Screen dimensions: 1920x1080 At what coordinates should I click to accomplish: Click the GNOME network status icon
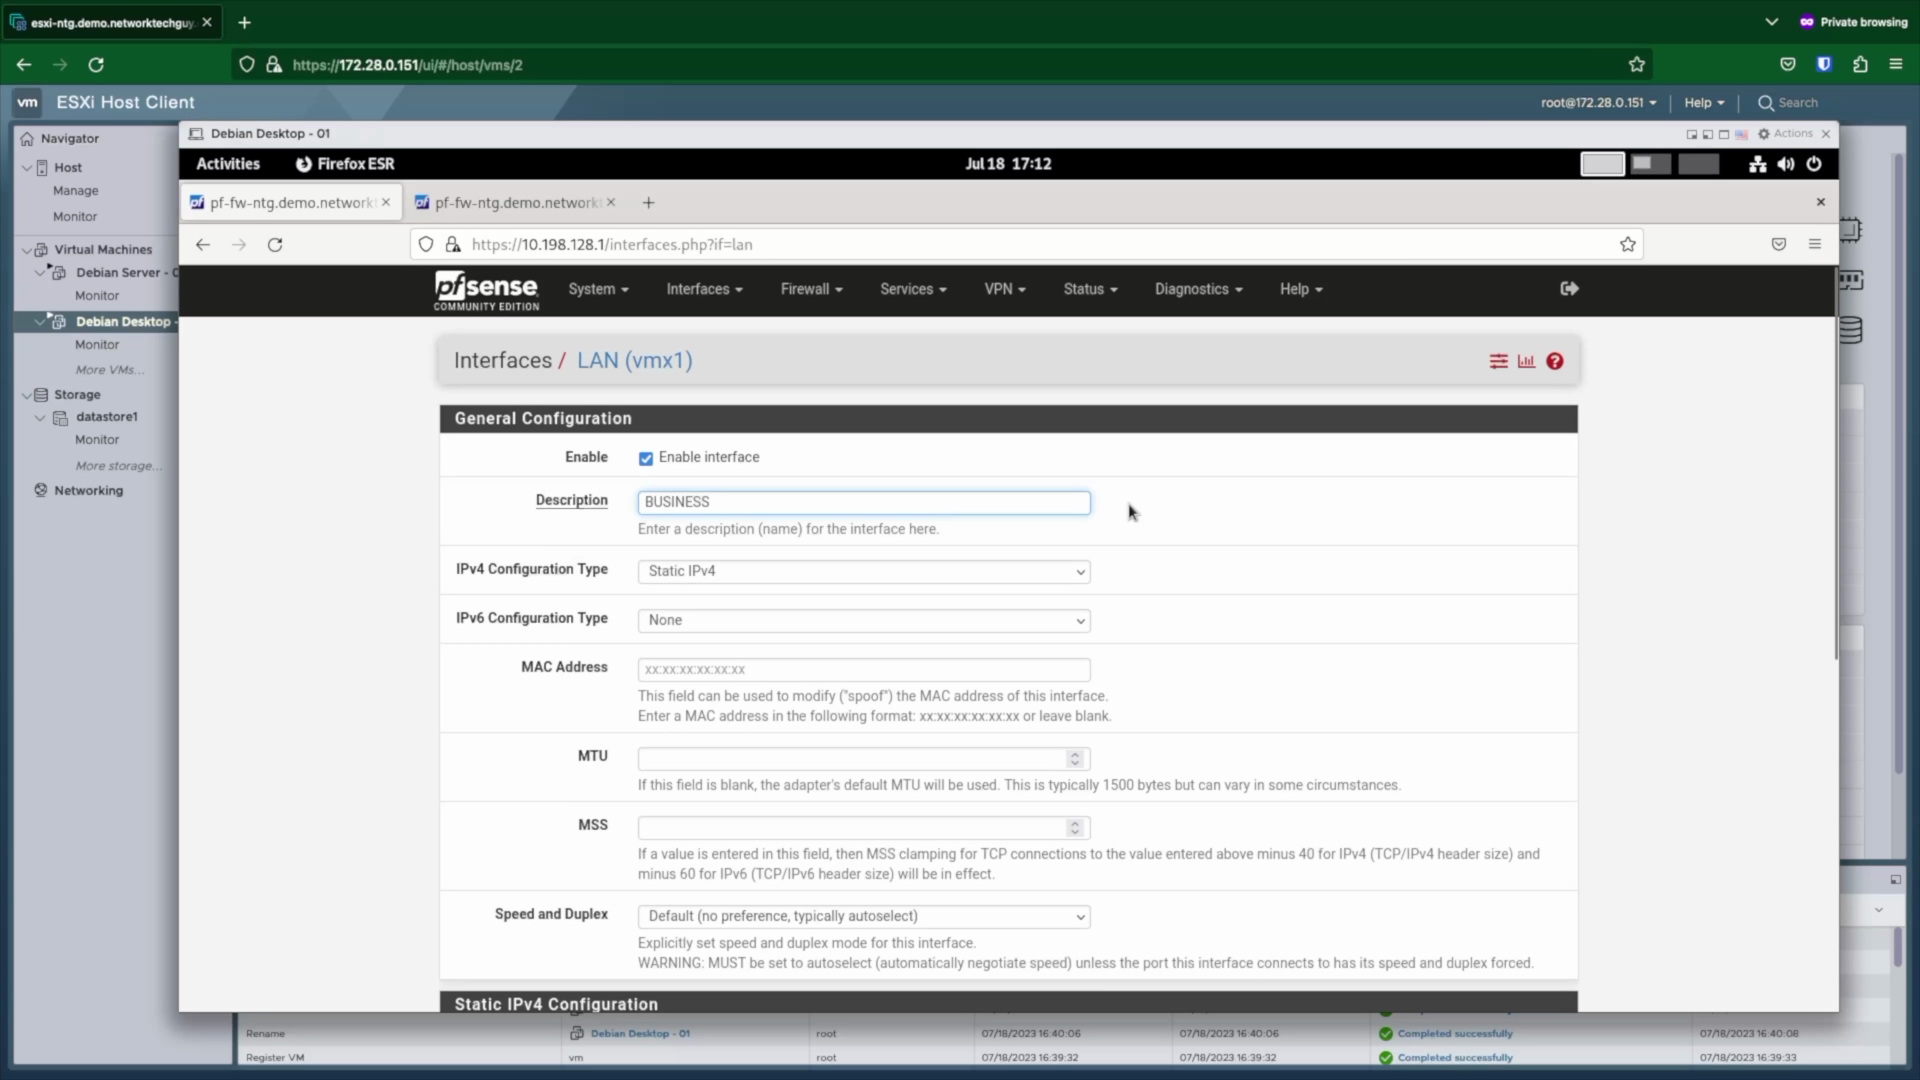pos(1757,164)
